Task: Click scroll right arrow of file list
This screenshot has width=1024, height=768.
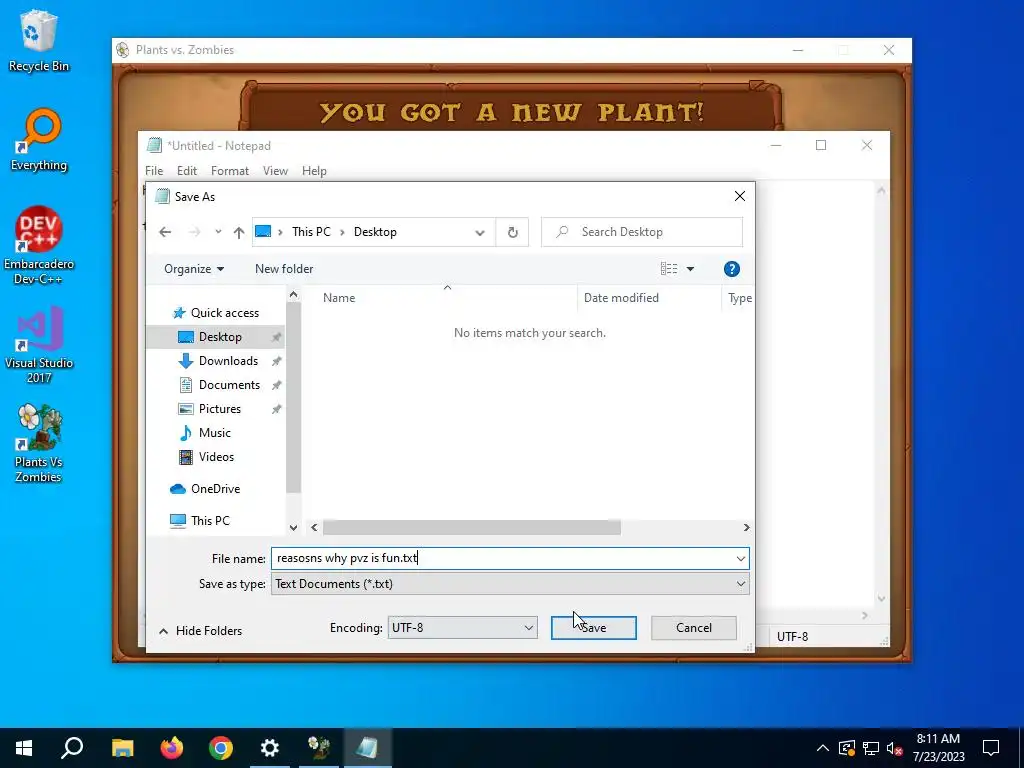Action: pyautogui.click(x=746, y=528)
